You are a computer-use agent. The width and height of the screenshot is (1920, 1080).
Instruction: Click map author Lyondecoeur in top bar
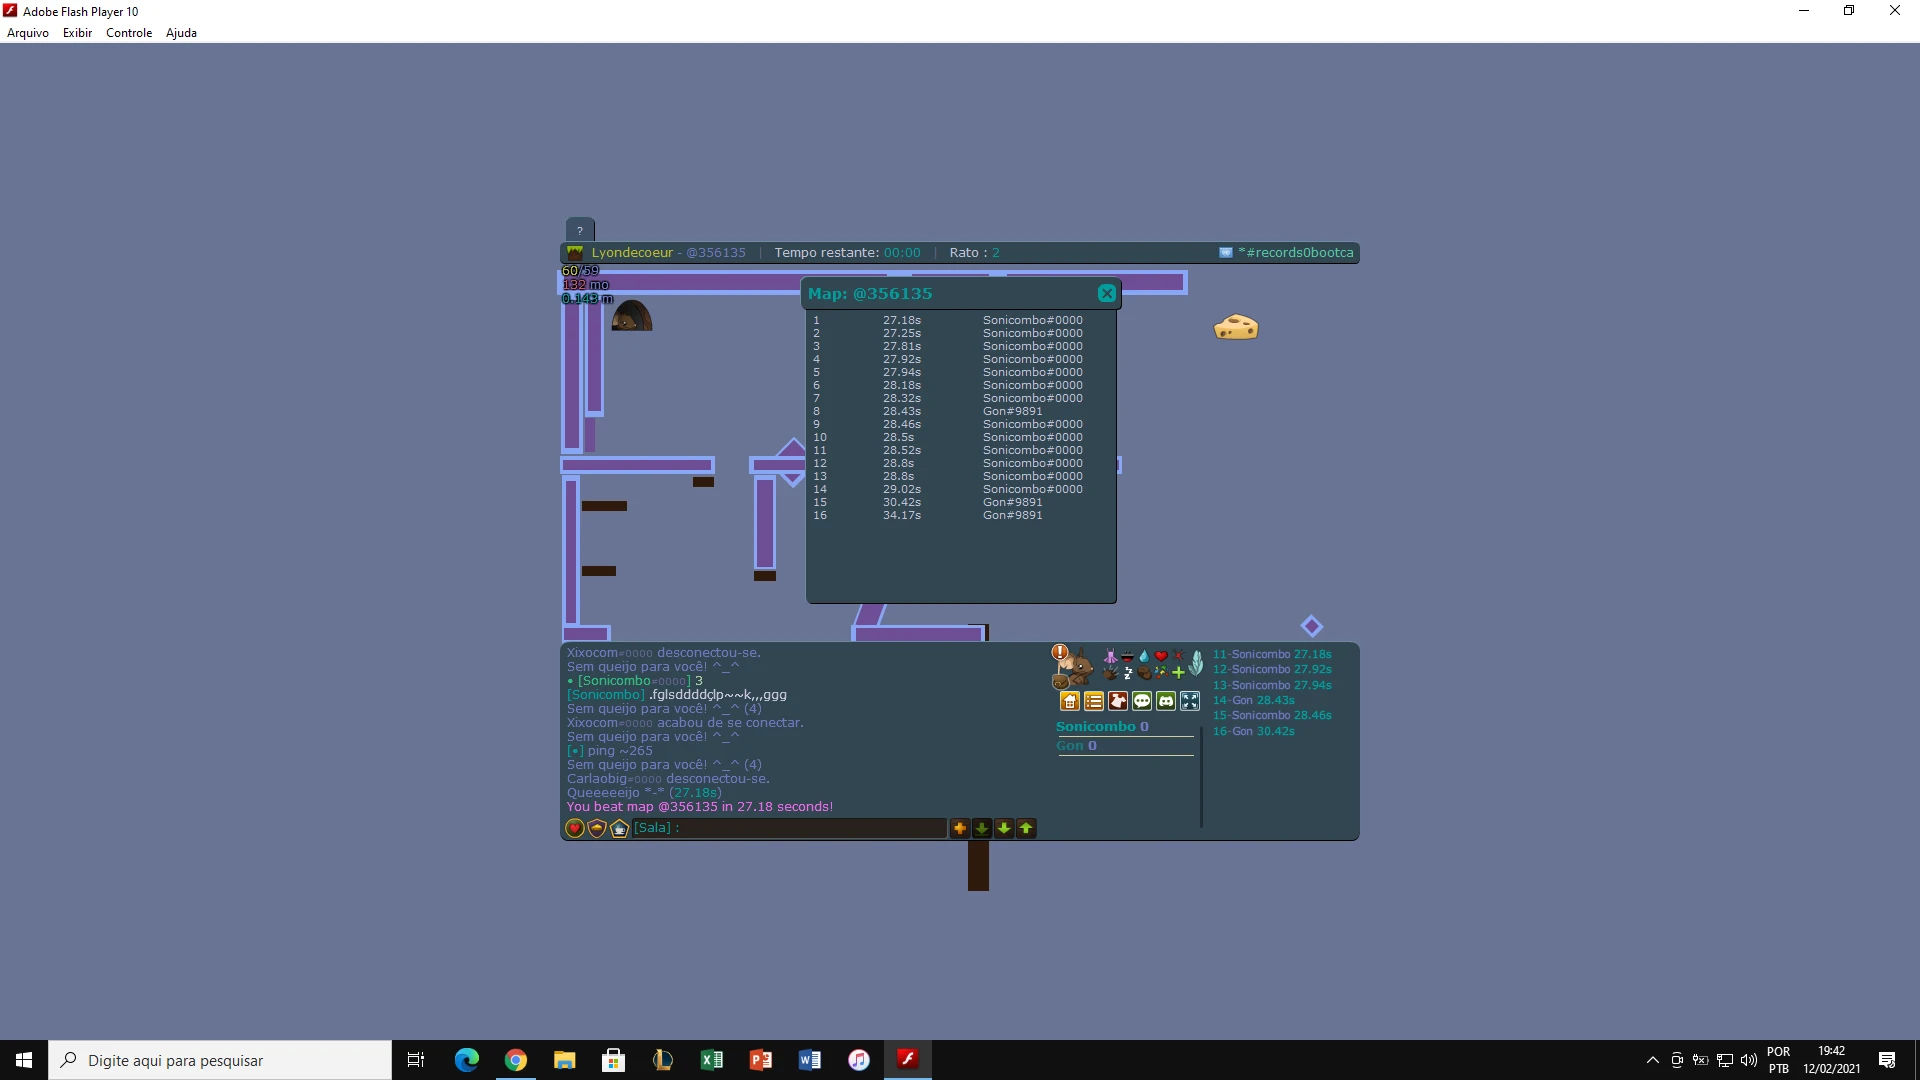[632, 253]
